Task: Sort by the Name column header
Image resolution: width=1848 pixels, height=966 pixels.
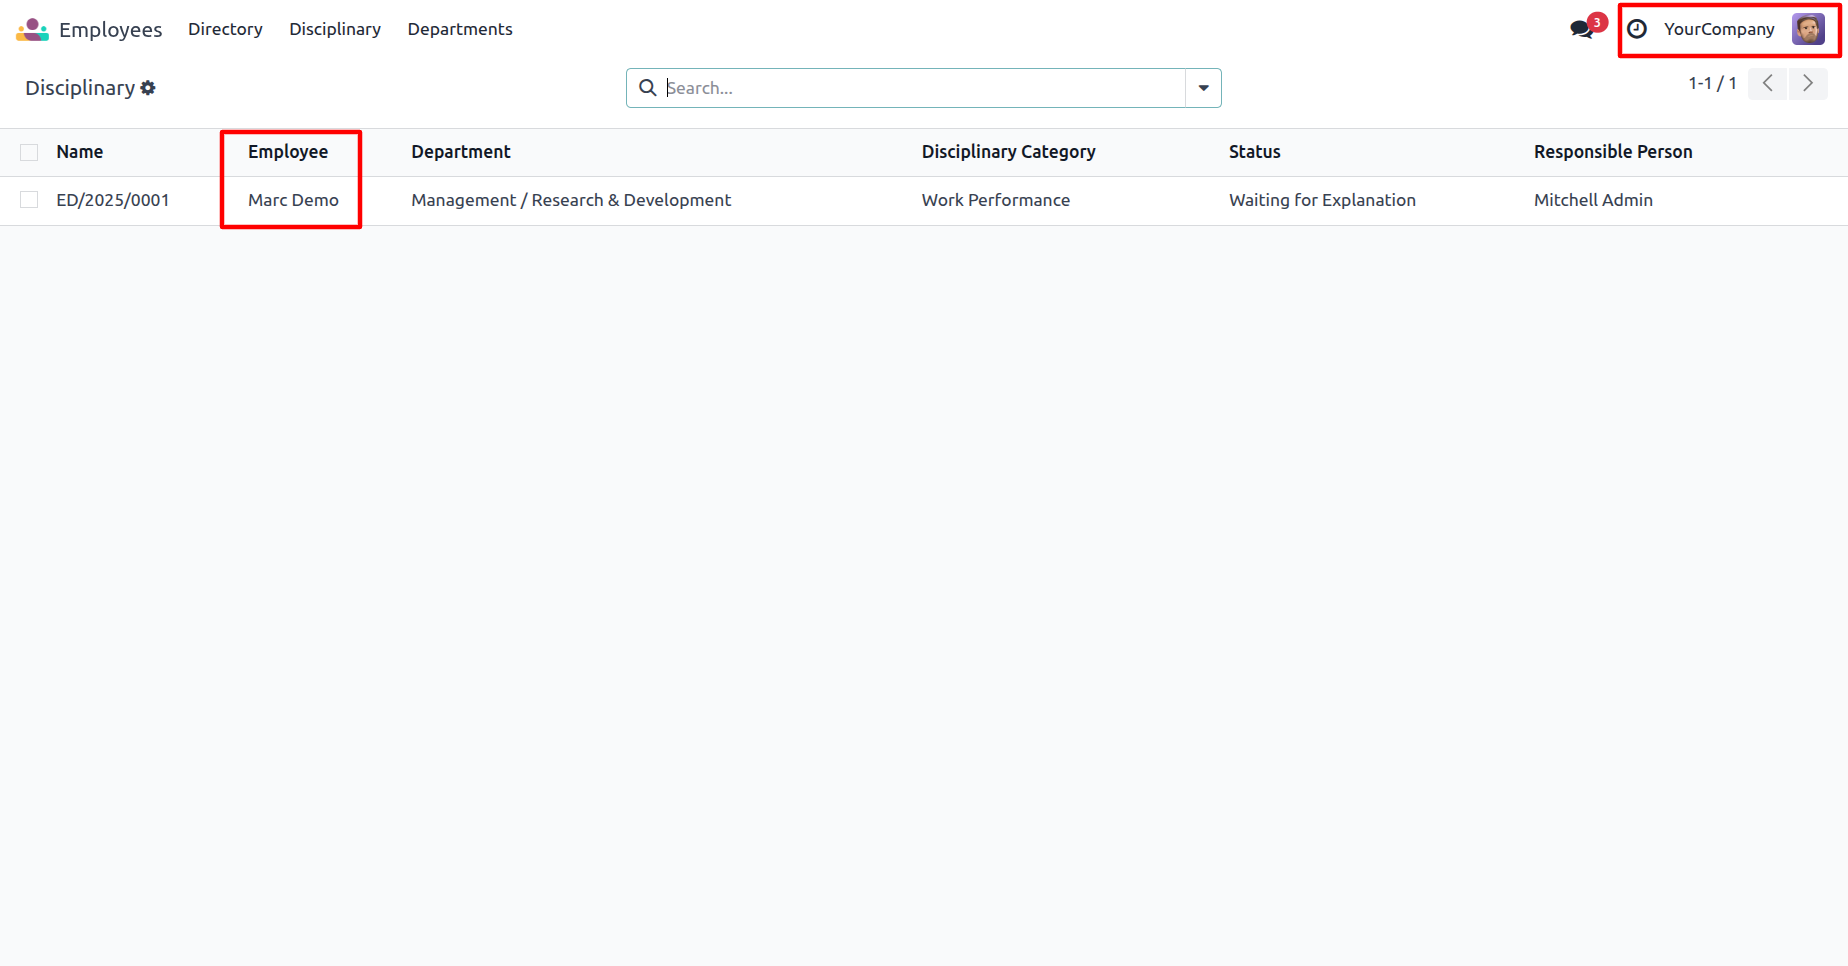Action: click(80, 152)
